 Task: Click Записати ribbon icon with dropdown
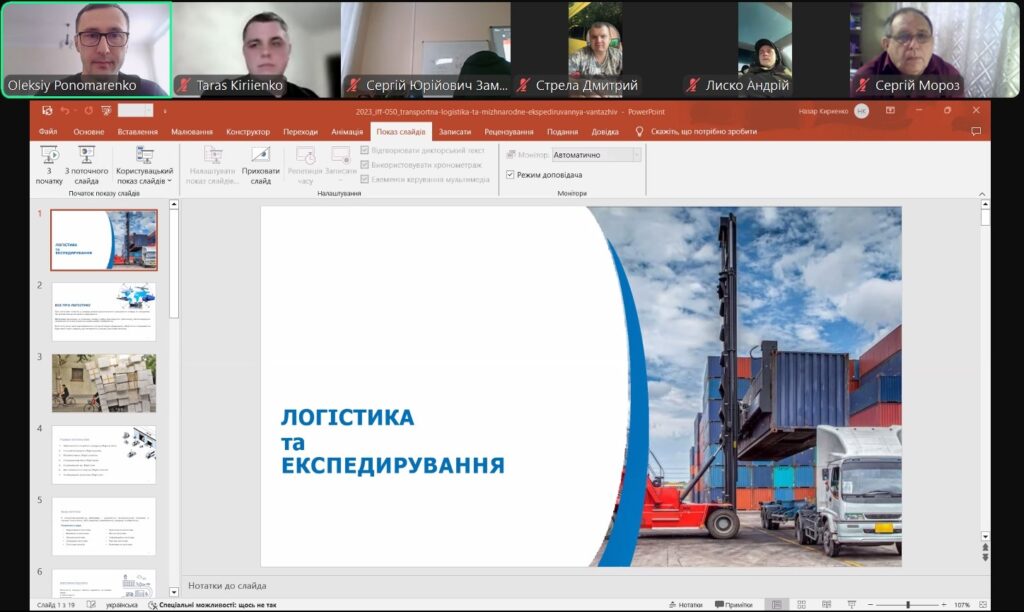[340, 165]
